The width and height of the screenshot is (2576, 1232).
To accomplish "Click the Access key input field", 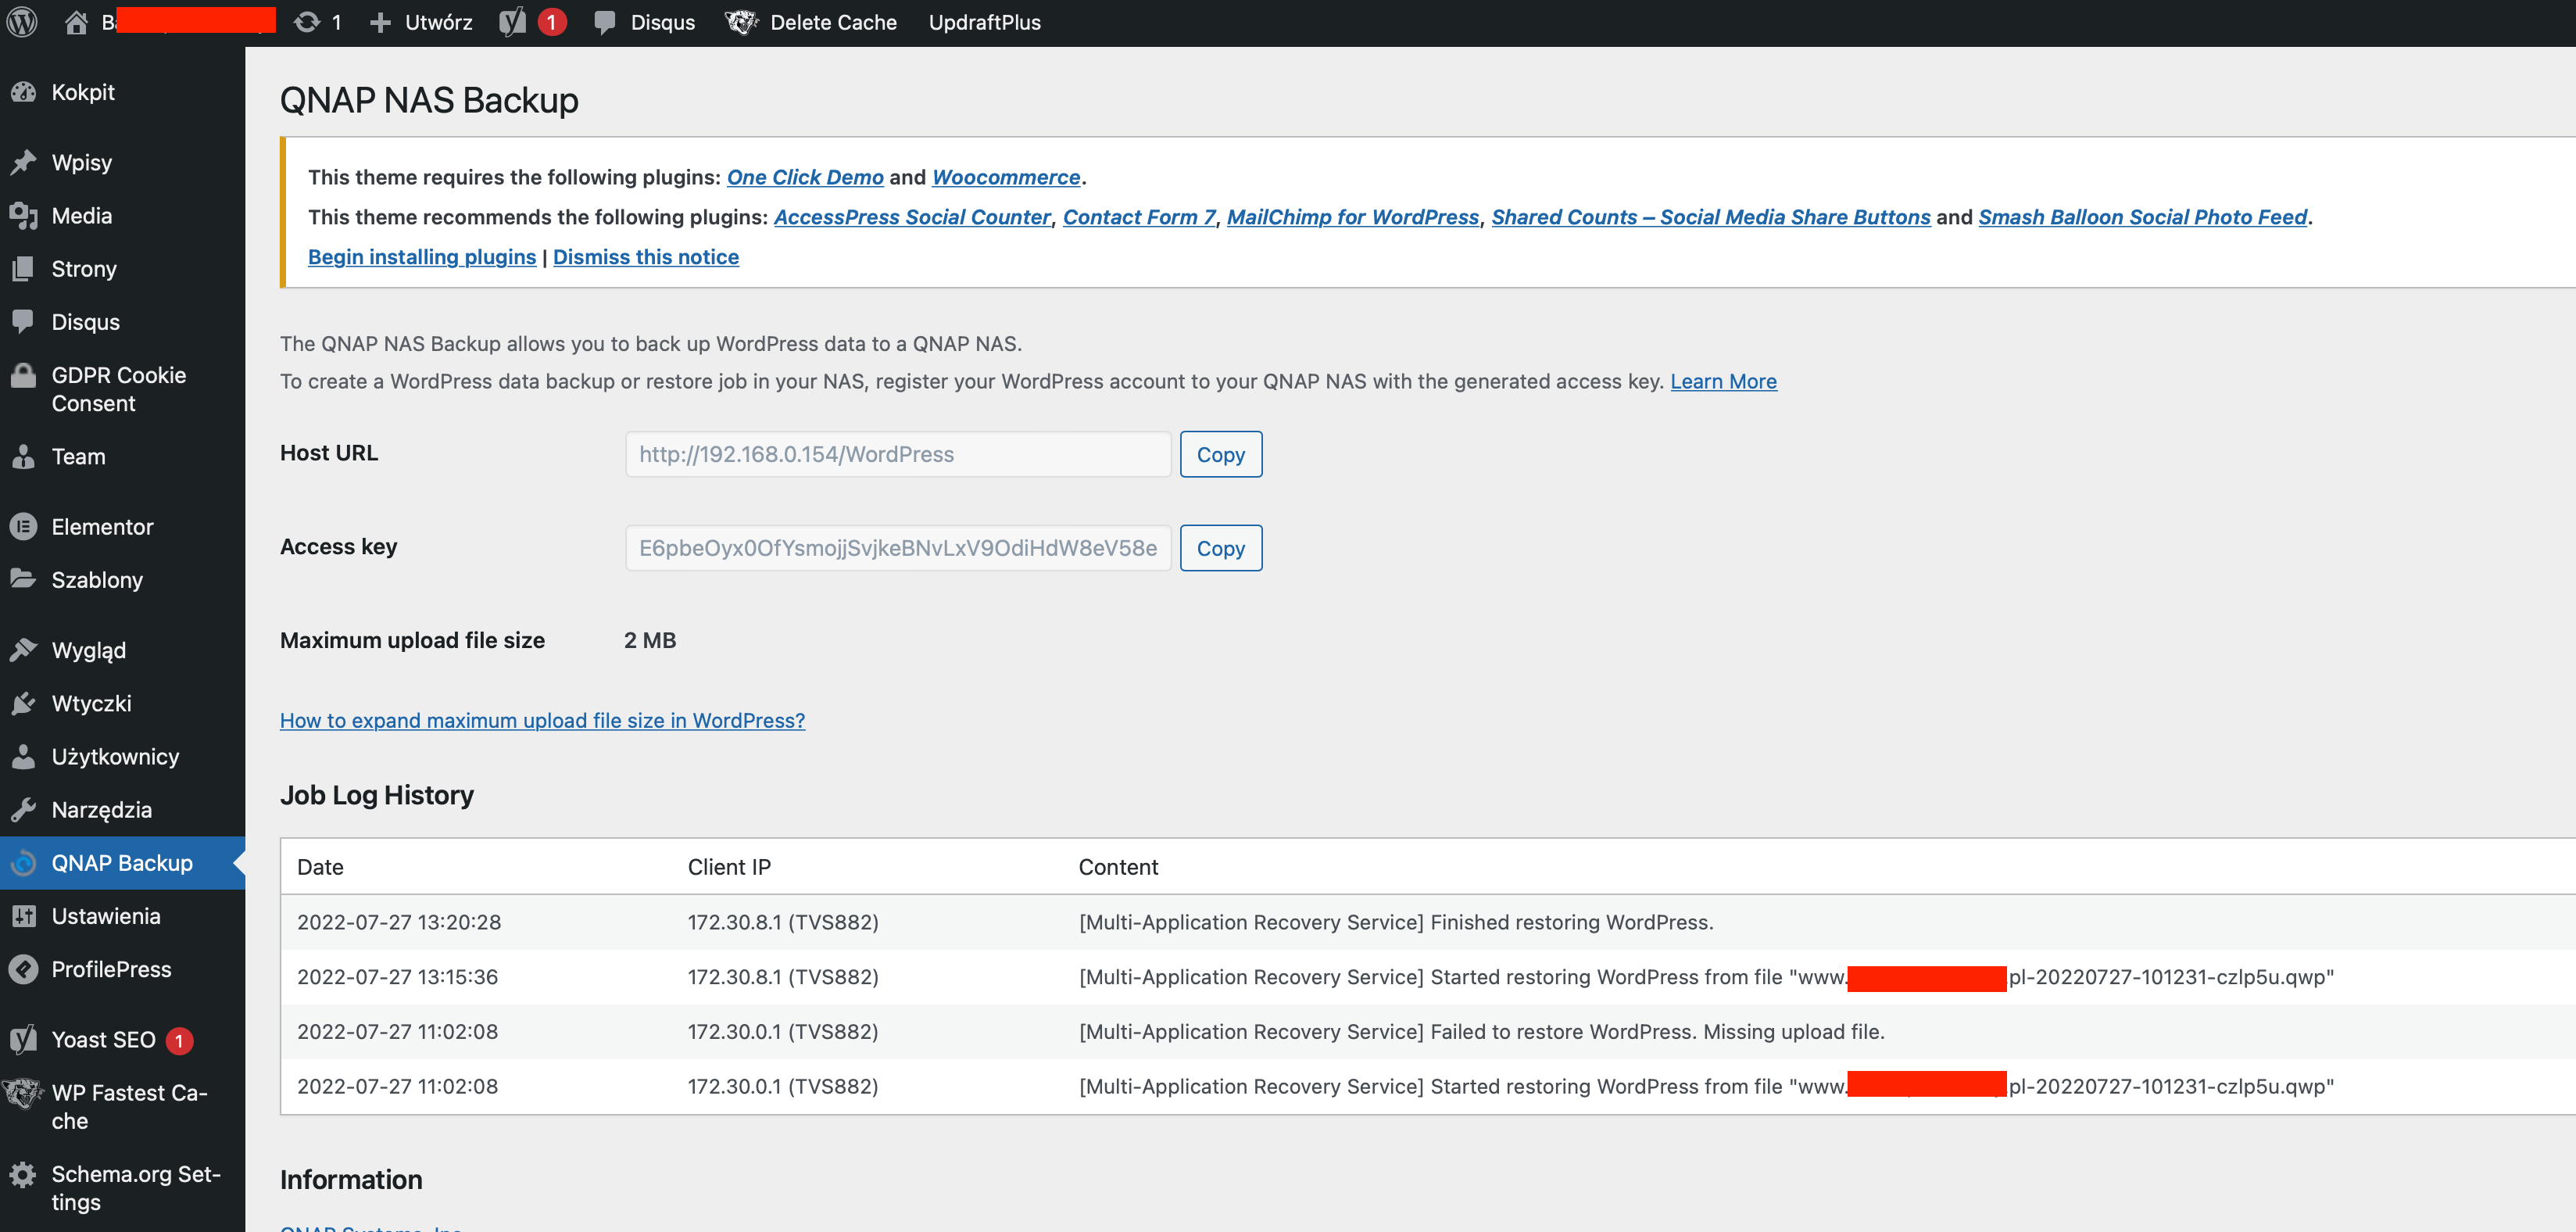I will point(897,548).
